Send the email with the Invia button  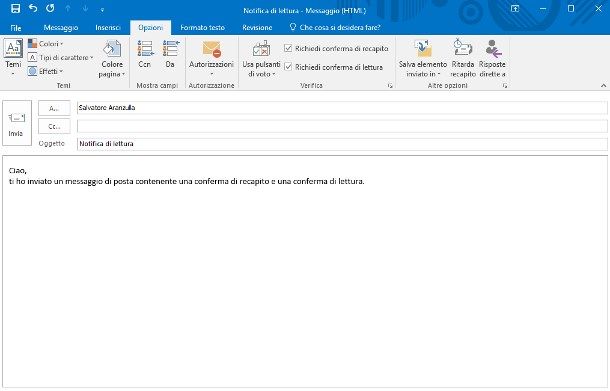tap(17, 123)
